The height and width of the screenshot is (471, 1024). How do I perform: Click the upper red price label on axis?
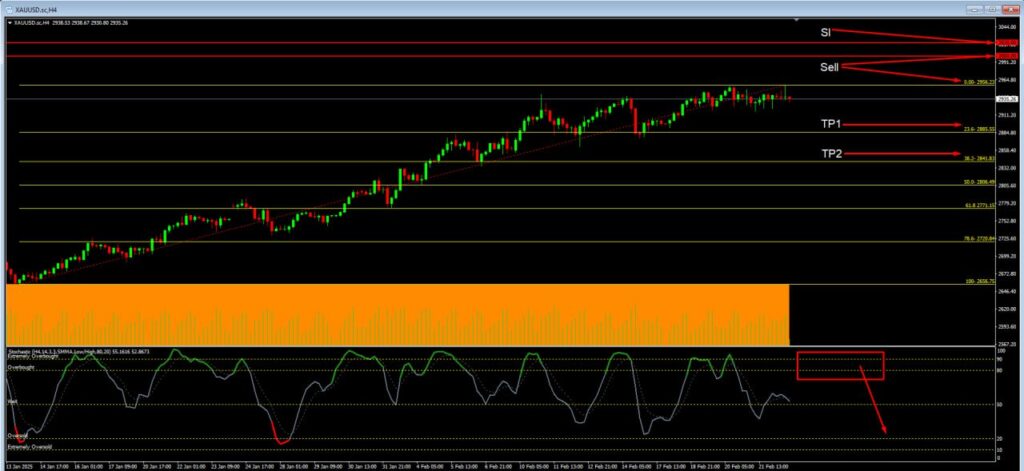[1007, 42]
